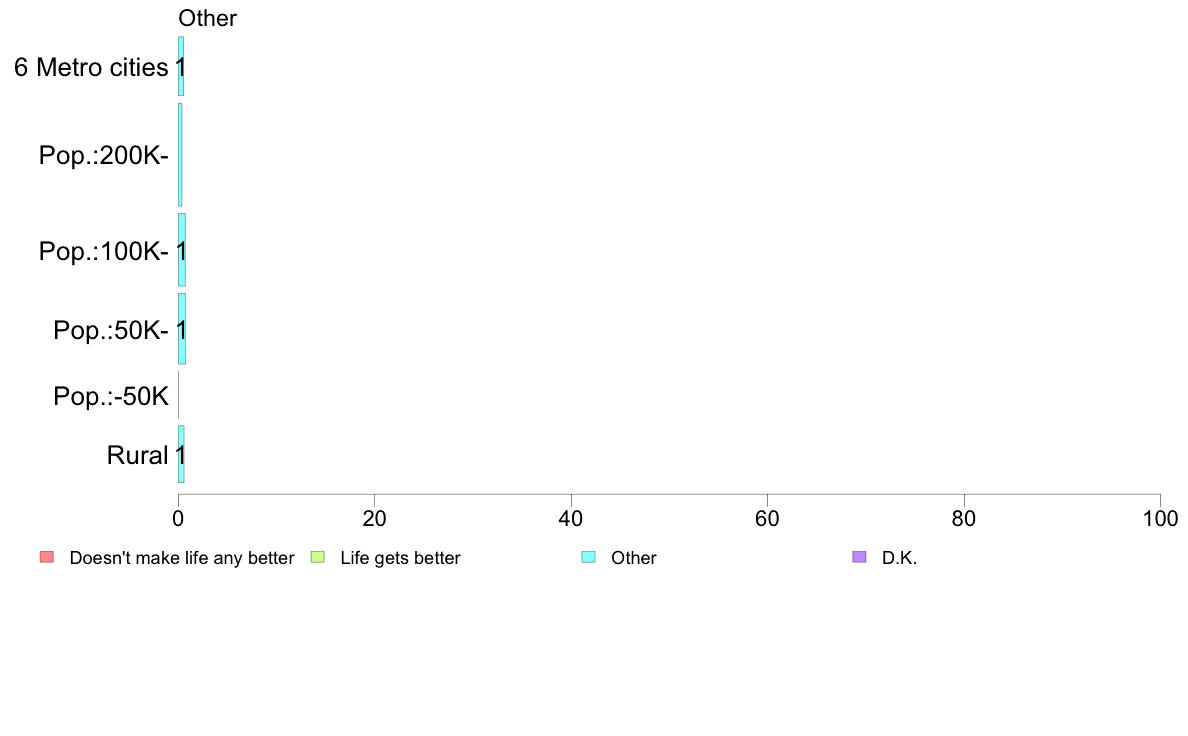Click the '6 Metro cities' axis label
Image resolution: width=1188 pixels, height=736 pixels.
pos(91,67)
